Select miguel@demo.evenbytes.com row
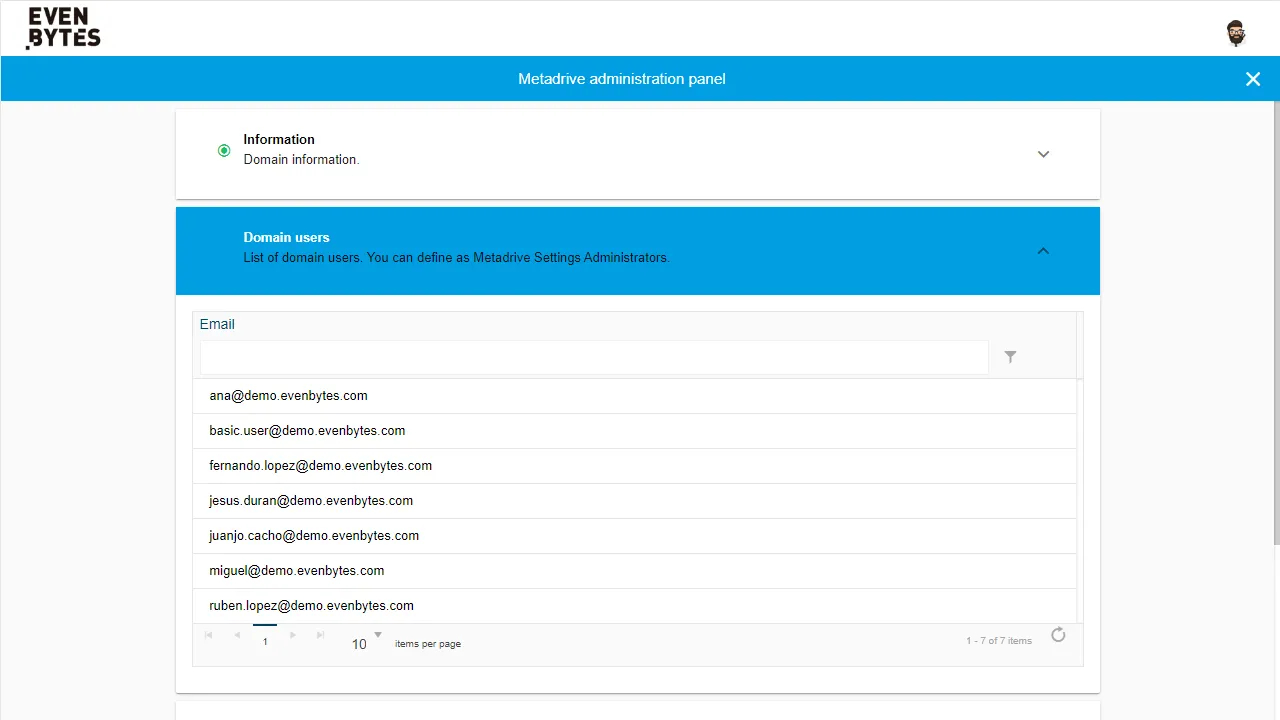Screen dimensions: 1280x720 pyautogui.click(x=634, y=571)
